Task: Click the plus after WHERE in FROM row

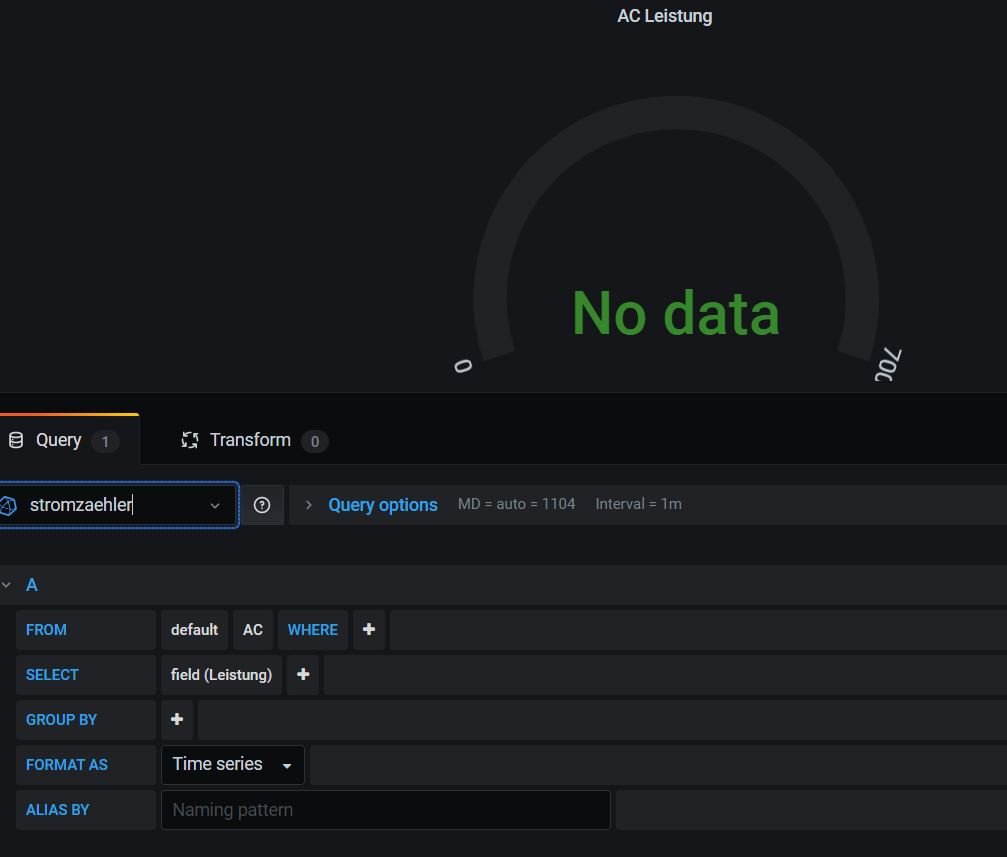Action: coord(369,630)
